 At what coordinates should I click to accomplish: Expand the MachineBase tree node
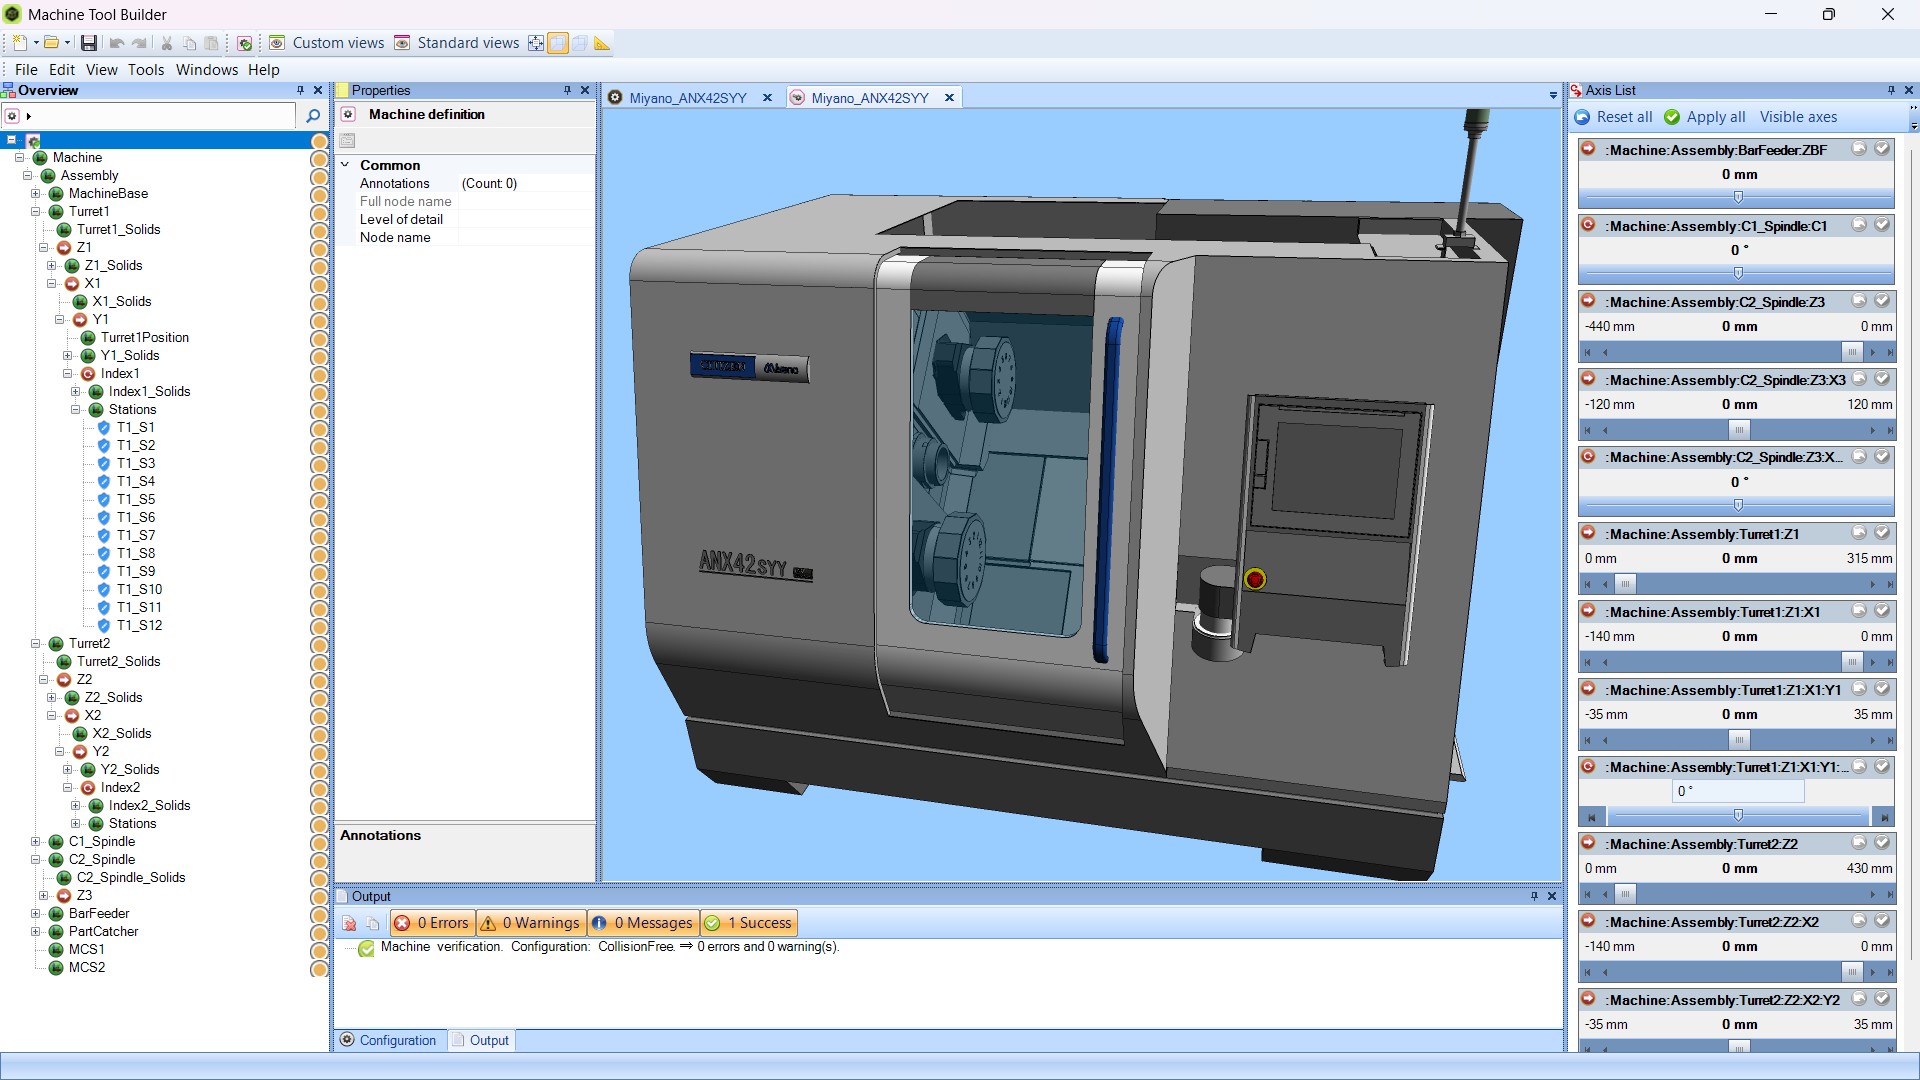36,194
